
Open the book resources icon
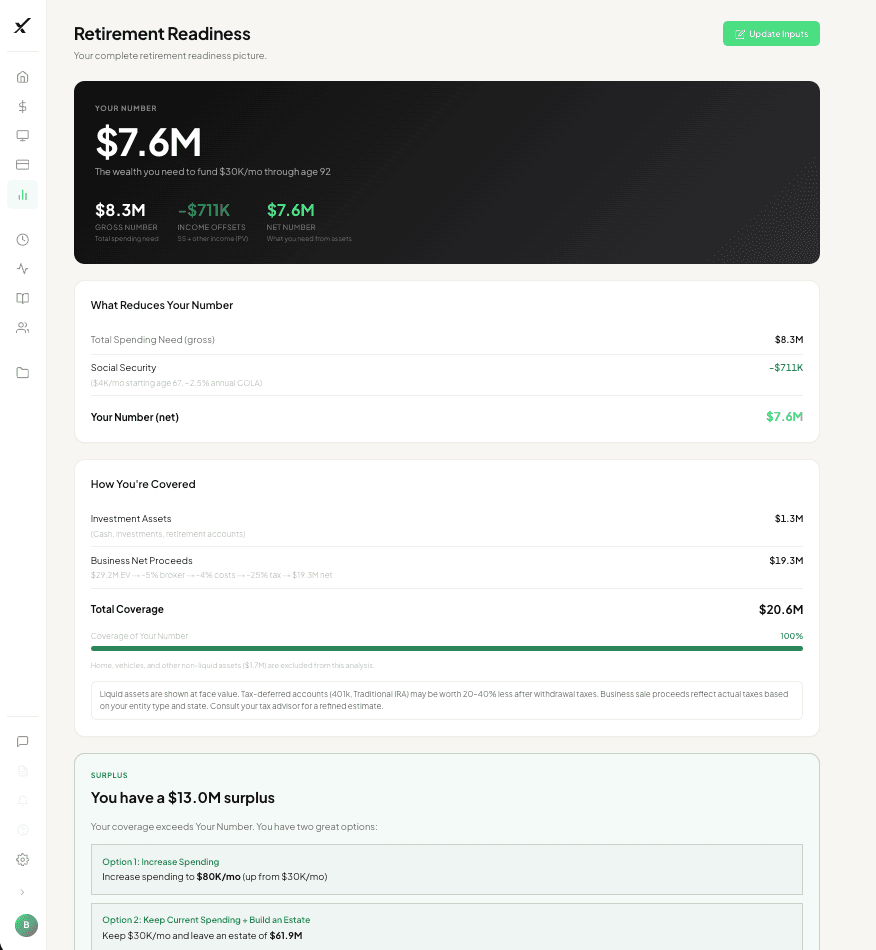(22, 298)
